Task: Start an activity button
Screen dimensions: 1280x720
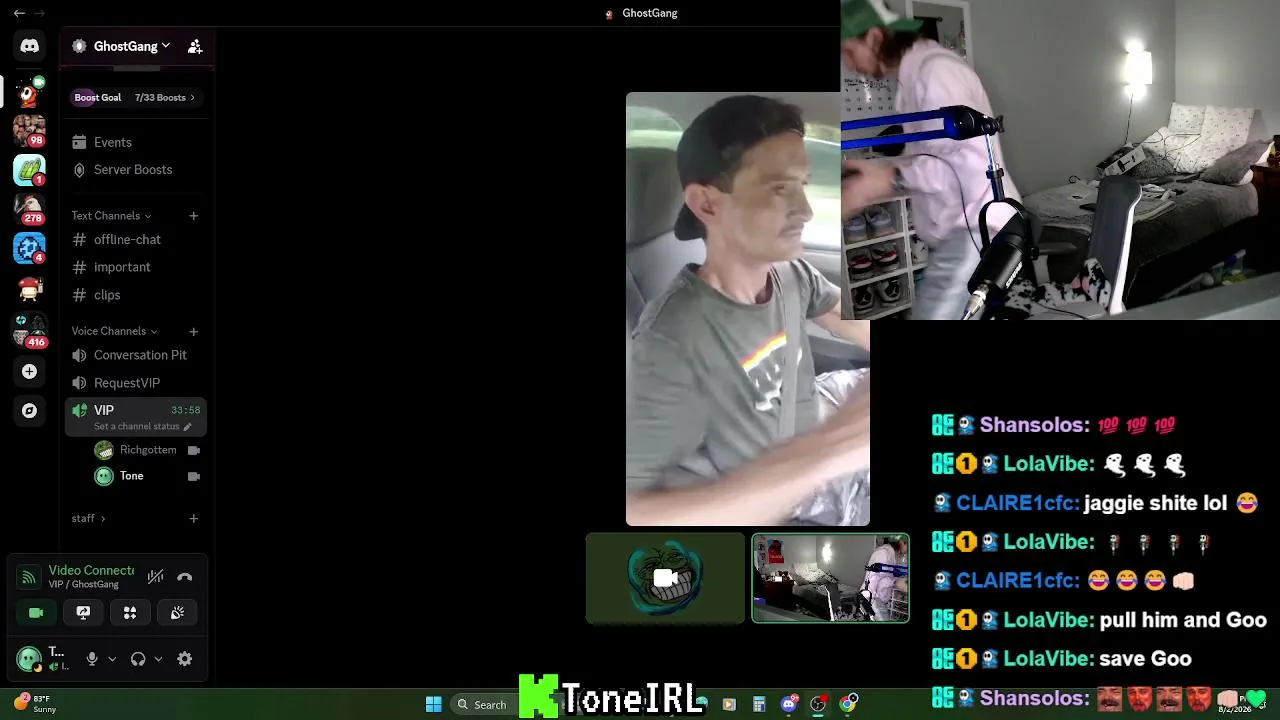Action: (x=130, y=613)
